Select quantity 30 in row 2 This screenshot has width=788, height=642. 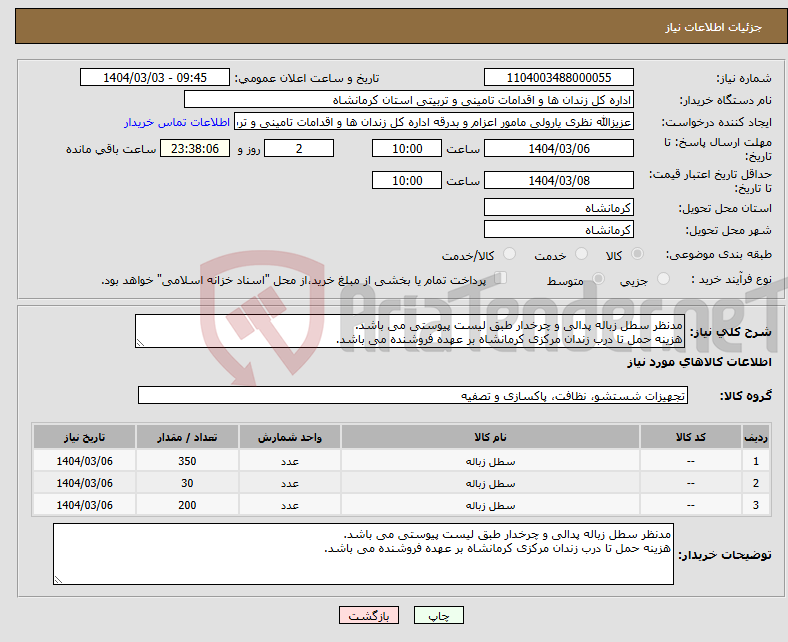[187, 483]
